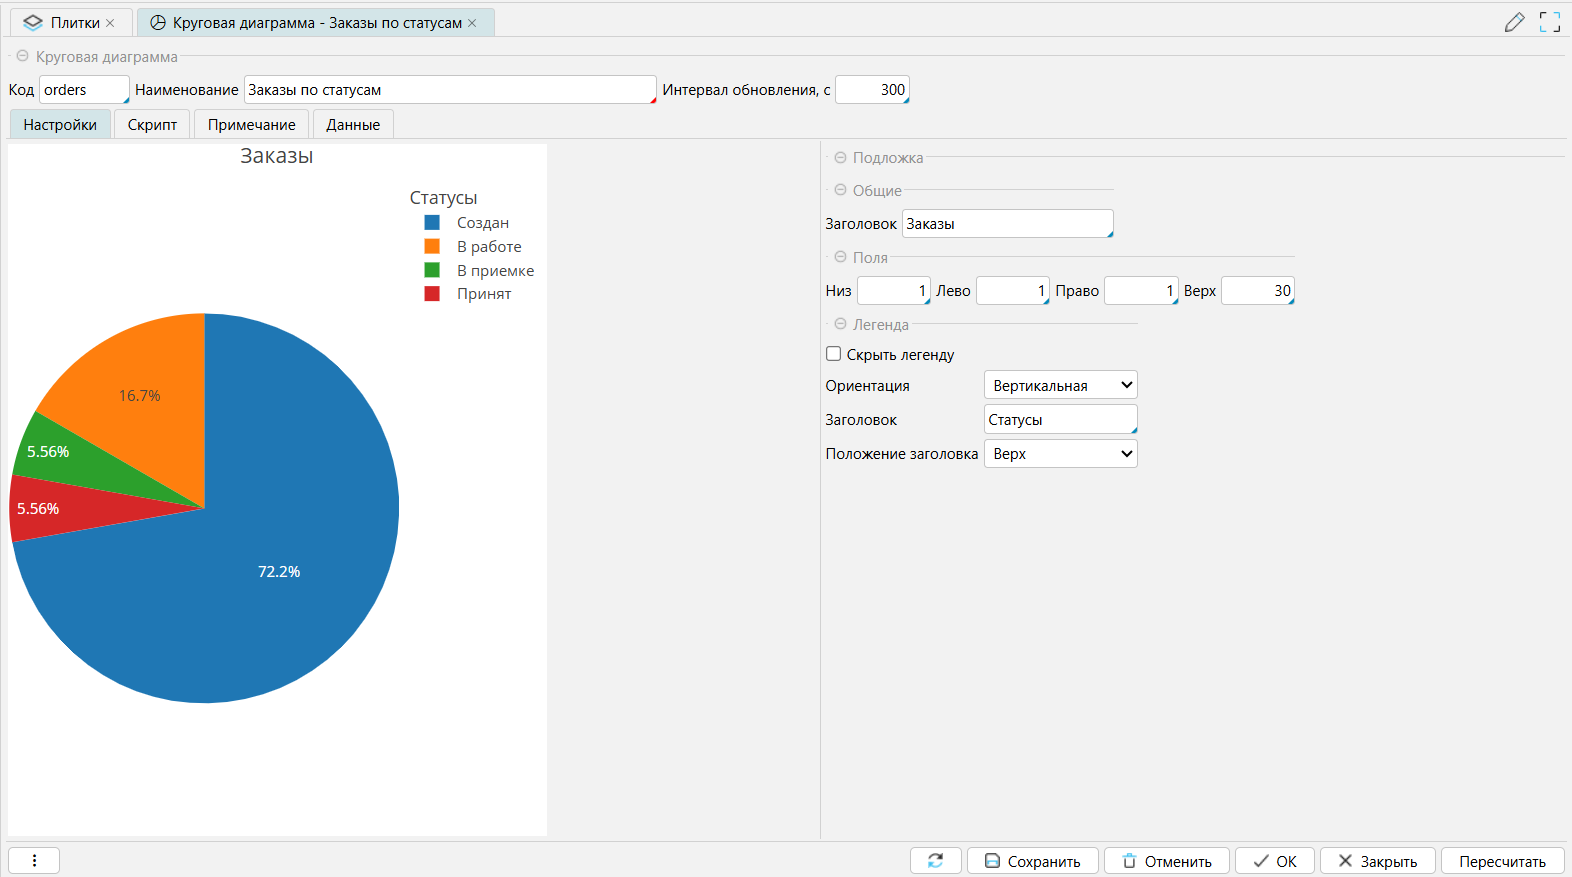Click the Отменить button
1572x877 pixels.
[1167, 861]
